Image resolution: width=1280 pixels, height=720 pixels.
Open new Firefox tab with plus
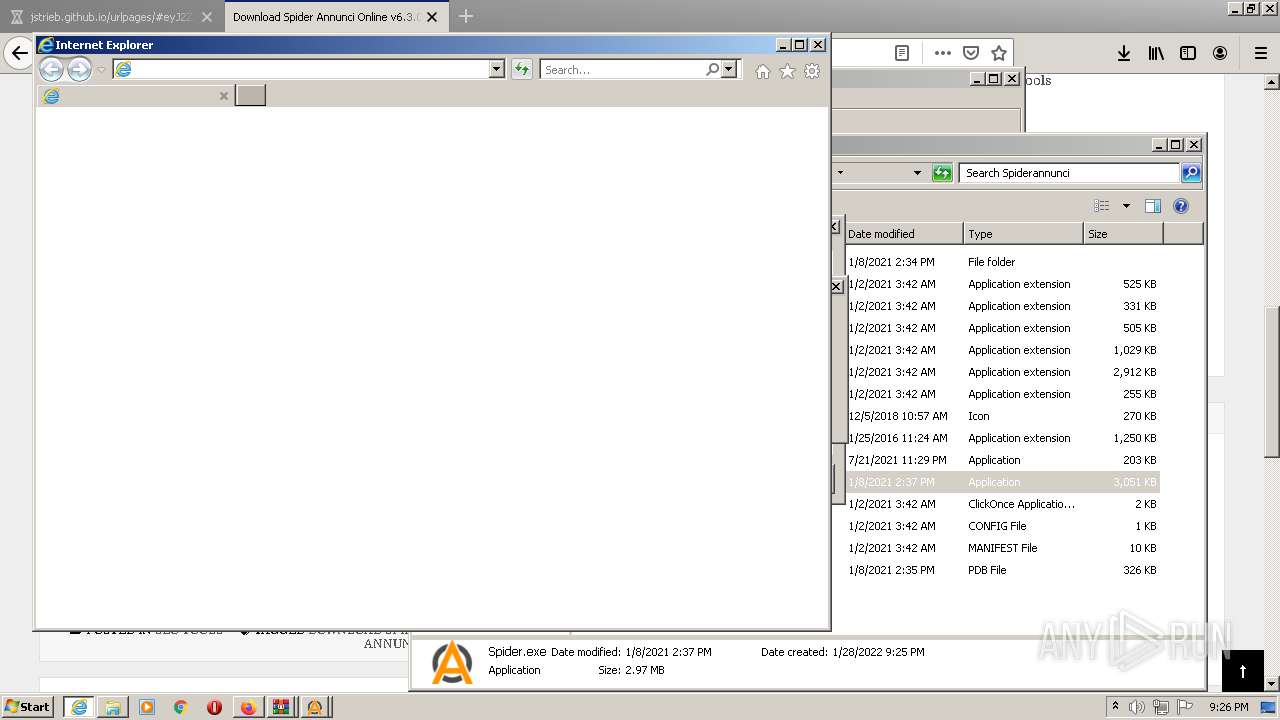[x=466, y=16]
